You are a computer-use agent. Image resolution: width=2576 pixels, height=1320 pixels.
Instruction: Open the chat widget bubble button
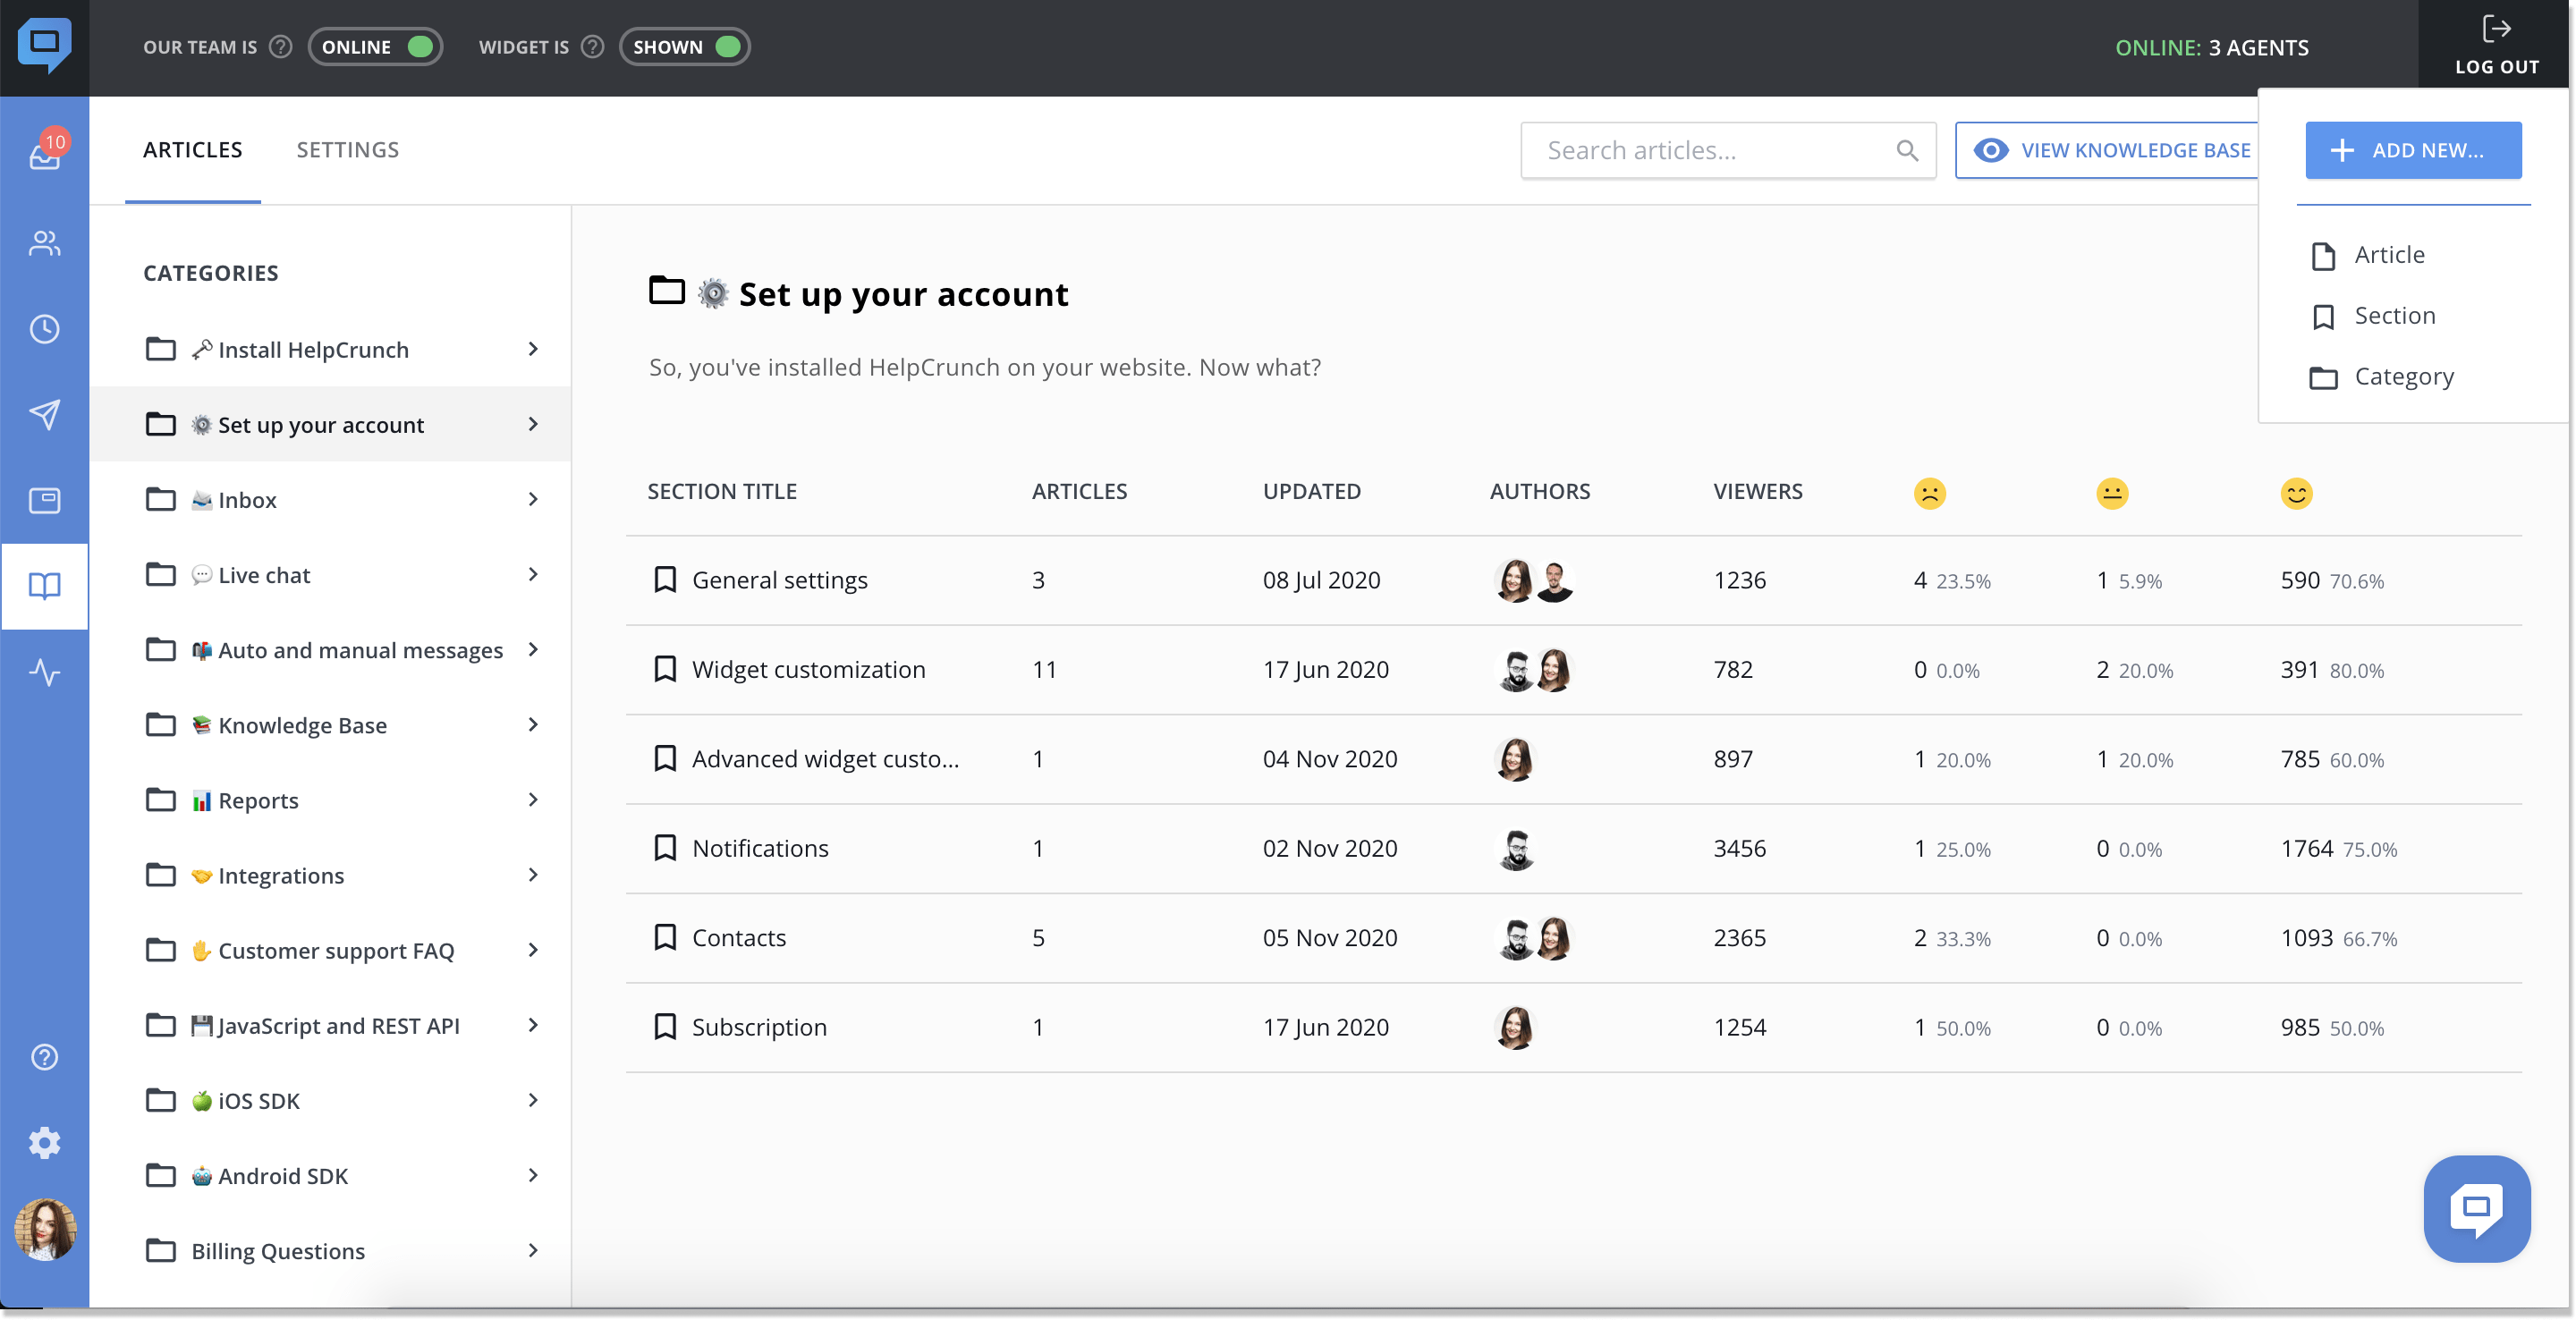click(2477, 1209)
